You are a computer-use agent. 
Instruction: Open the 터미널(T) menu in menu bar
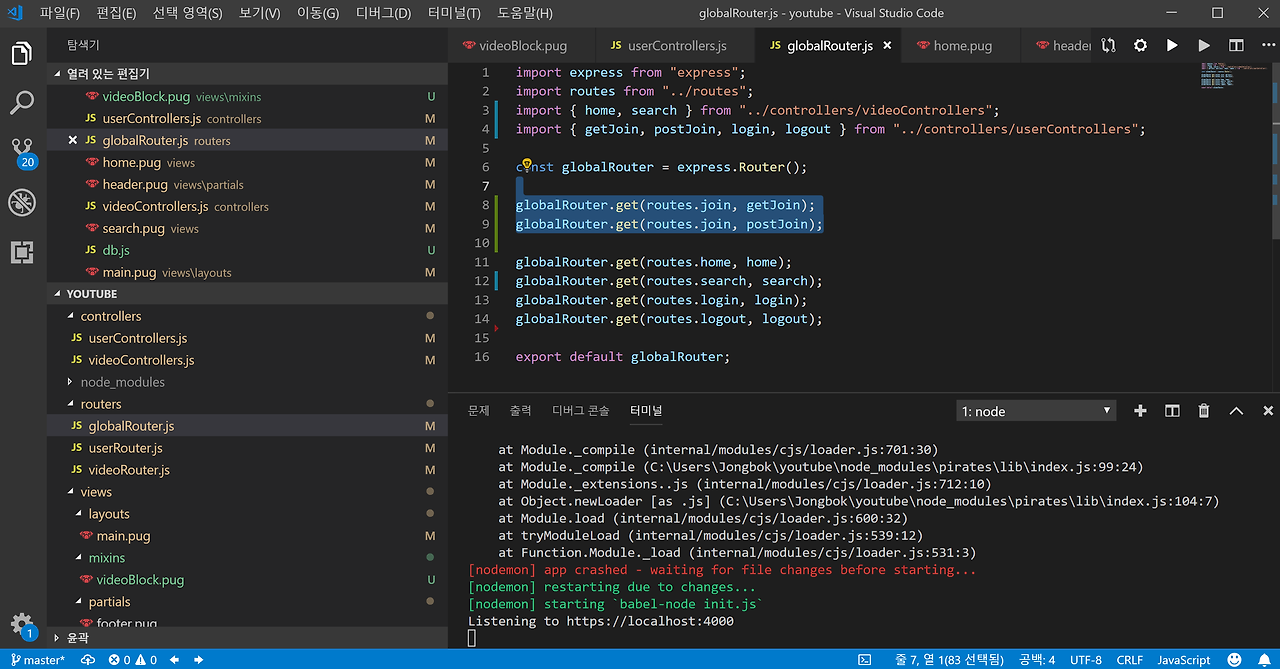453,13
